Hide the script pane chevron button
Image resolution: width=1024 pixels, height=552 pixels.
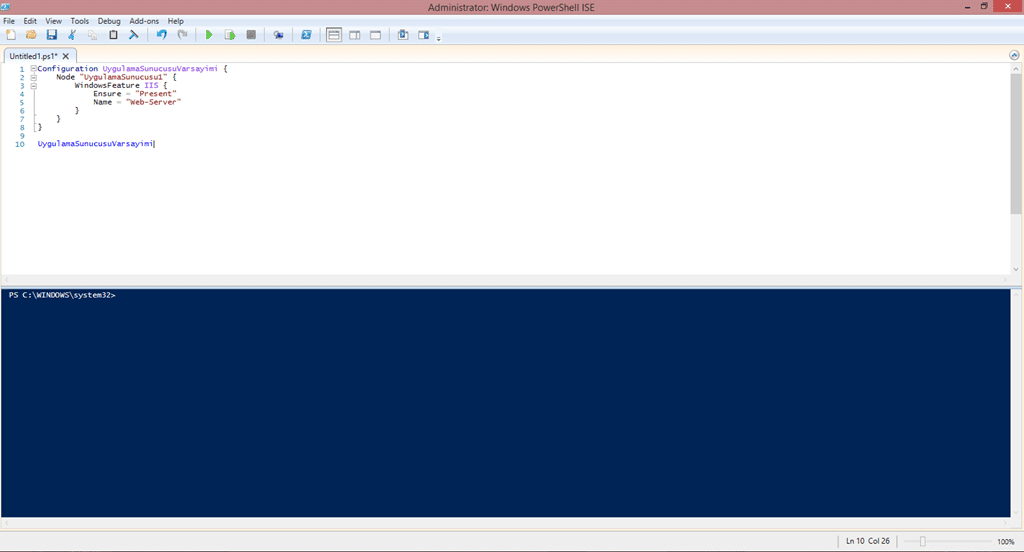tap(1014, 56)
